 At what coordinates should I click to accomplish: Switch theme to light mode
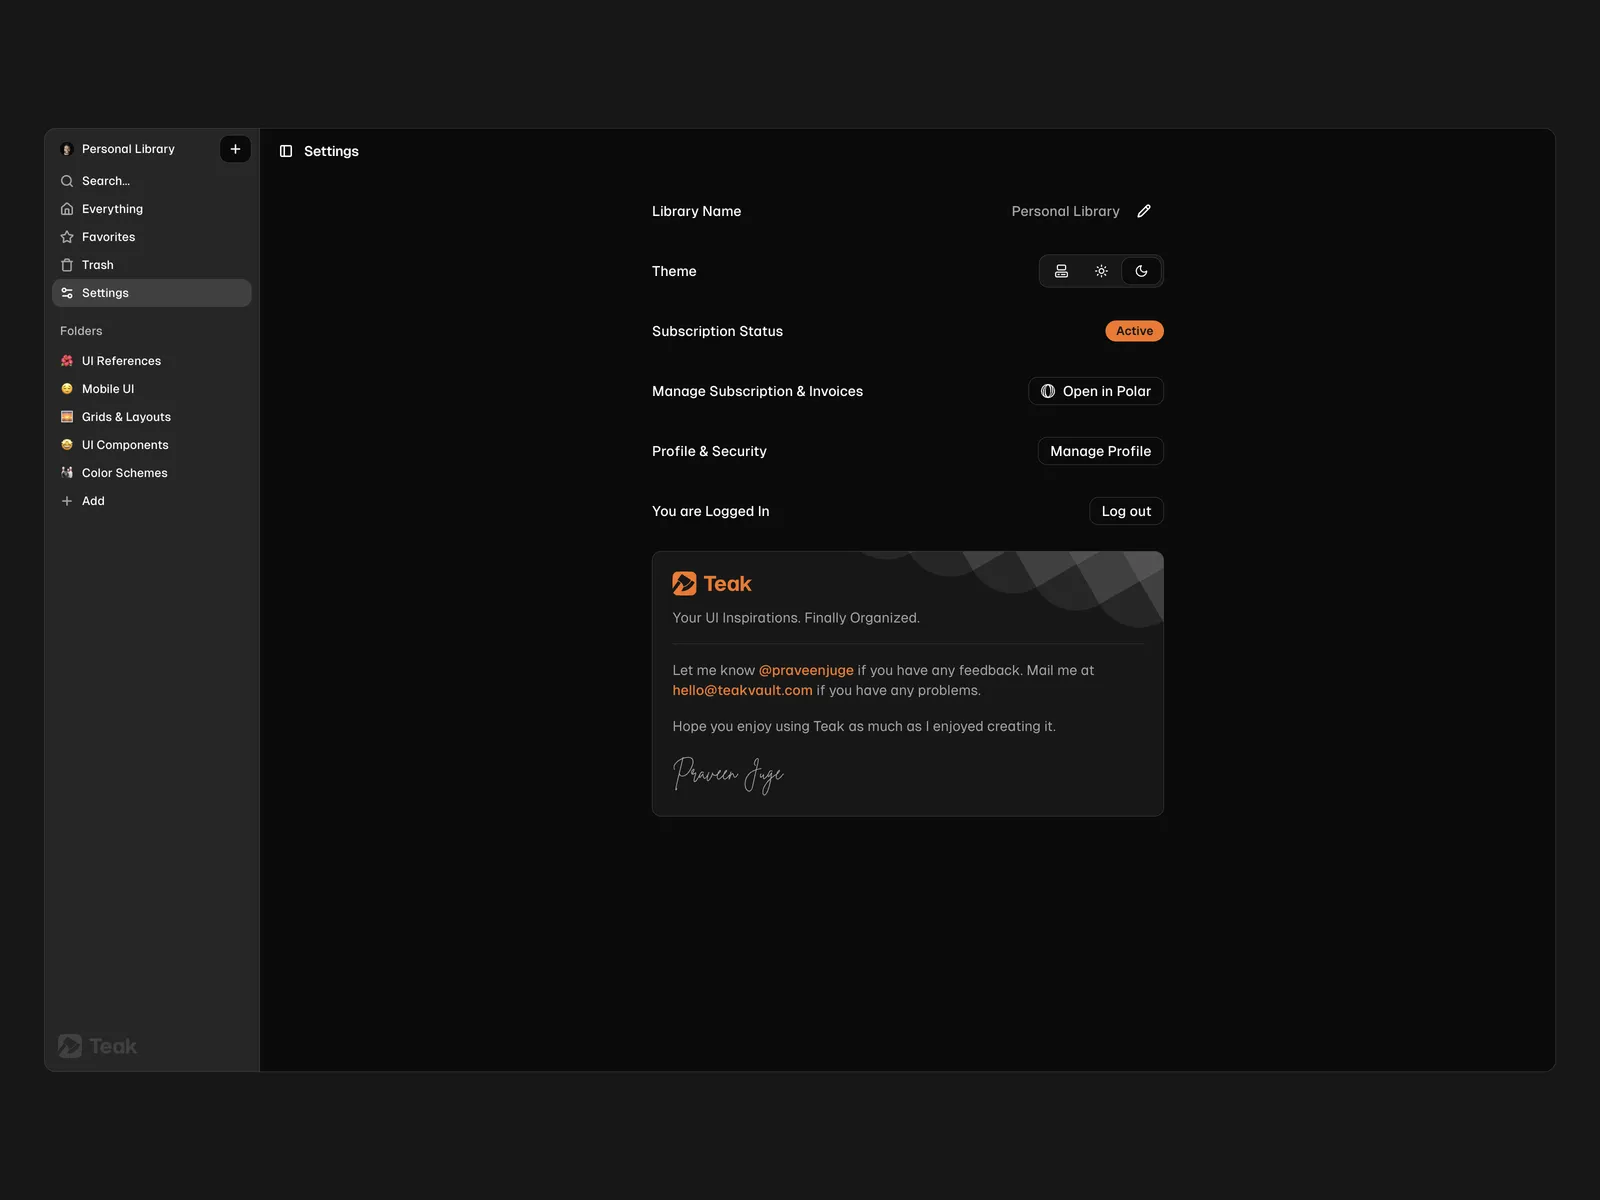pos(1101,271)
